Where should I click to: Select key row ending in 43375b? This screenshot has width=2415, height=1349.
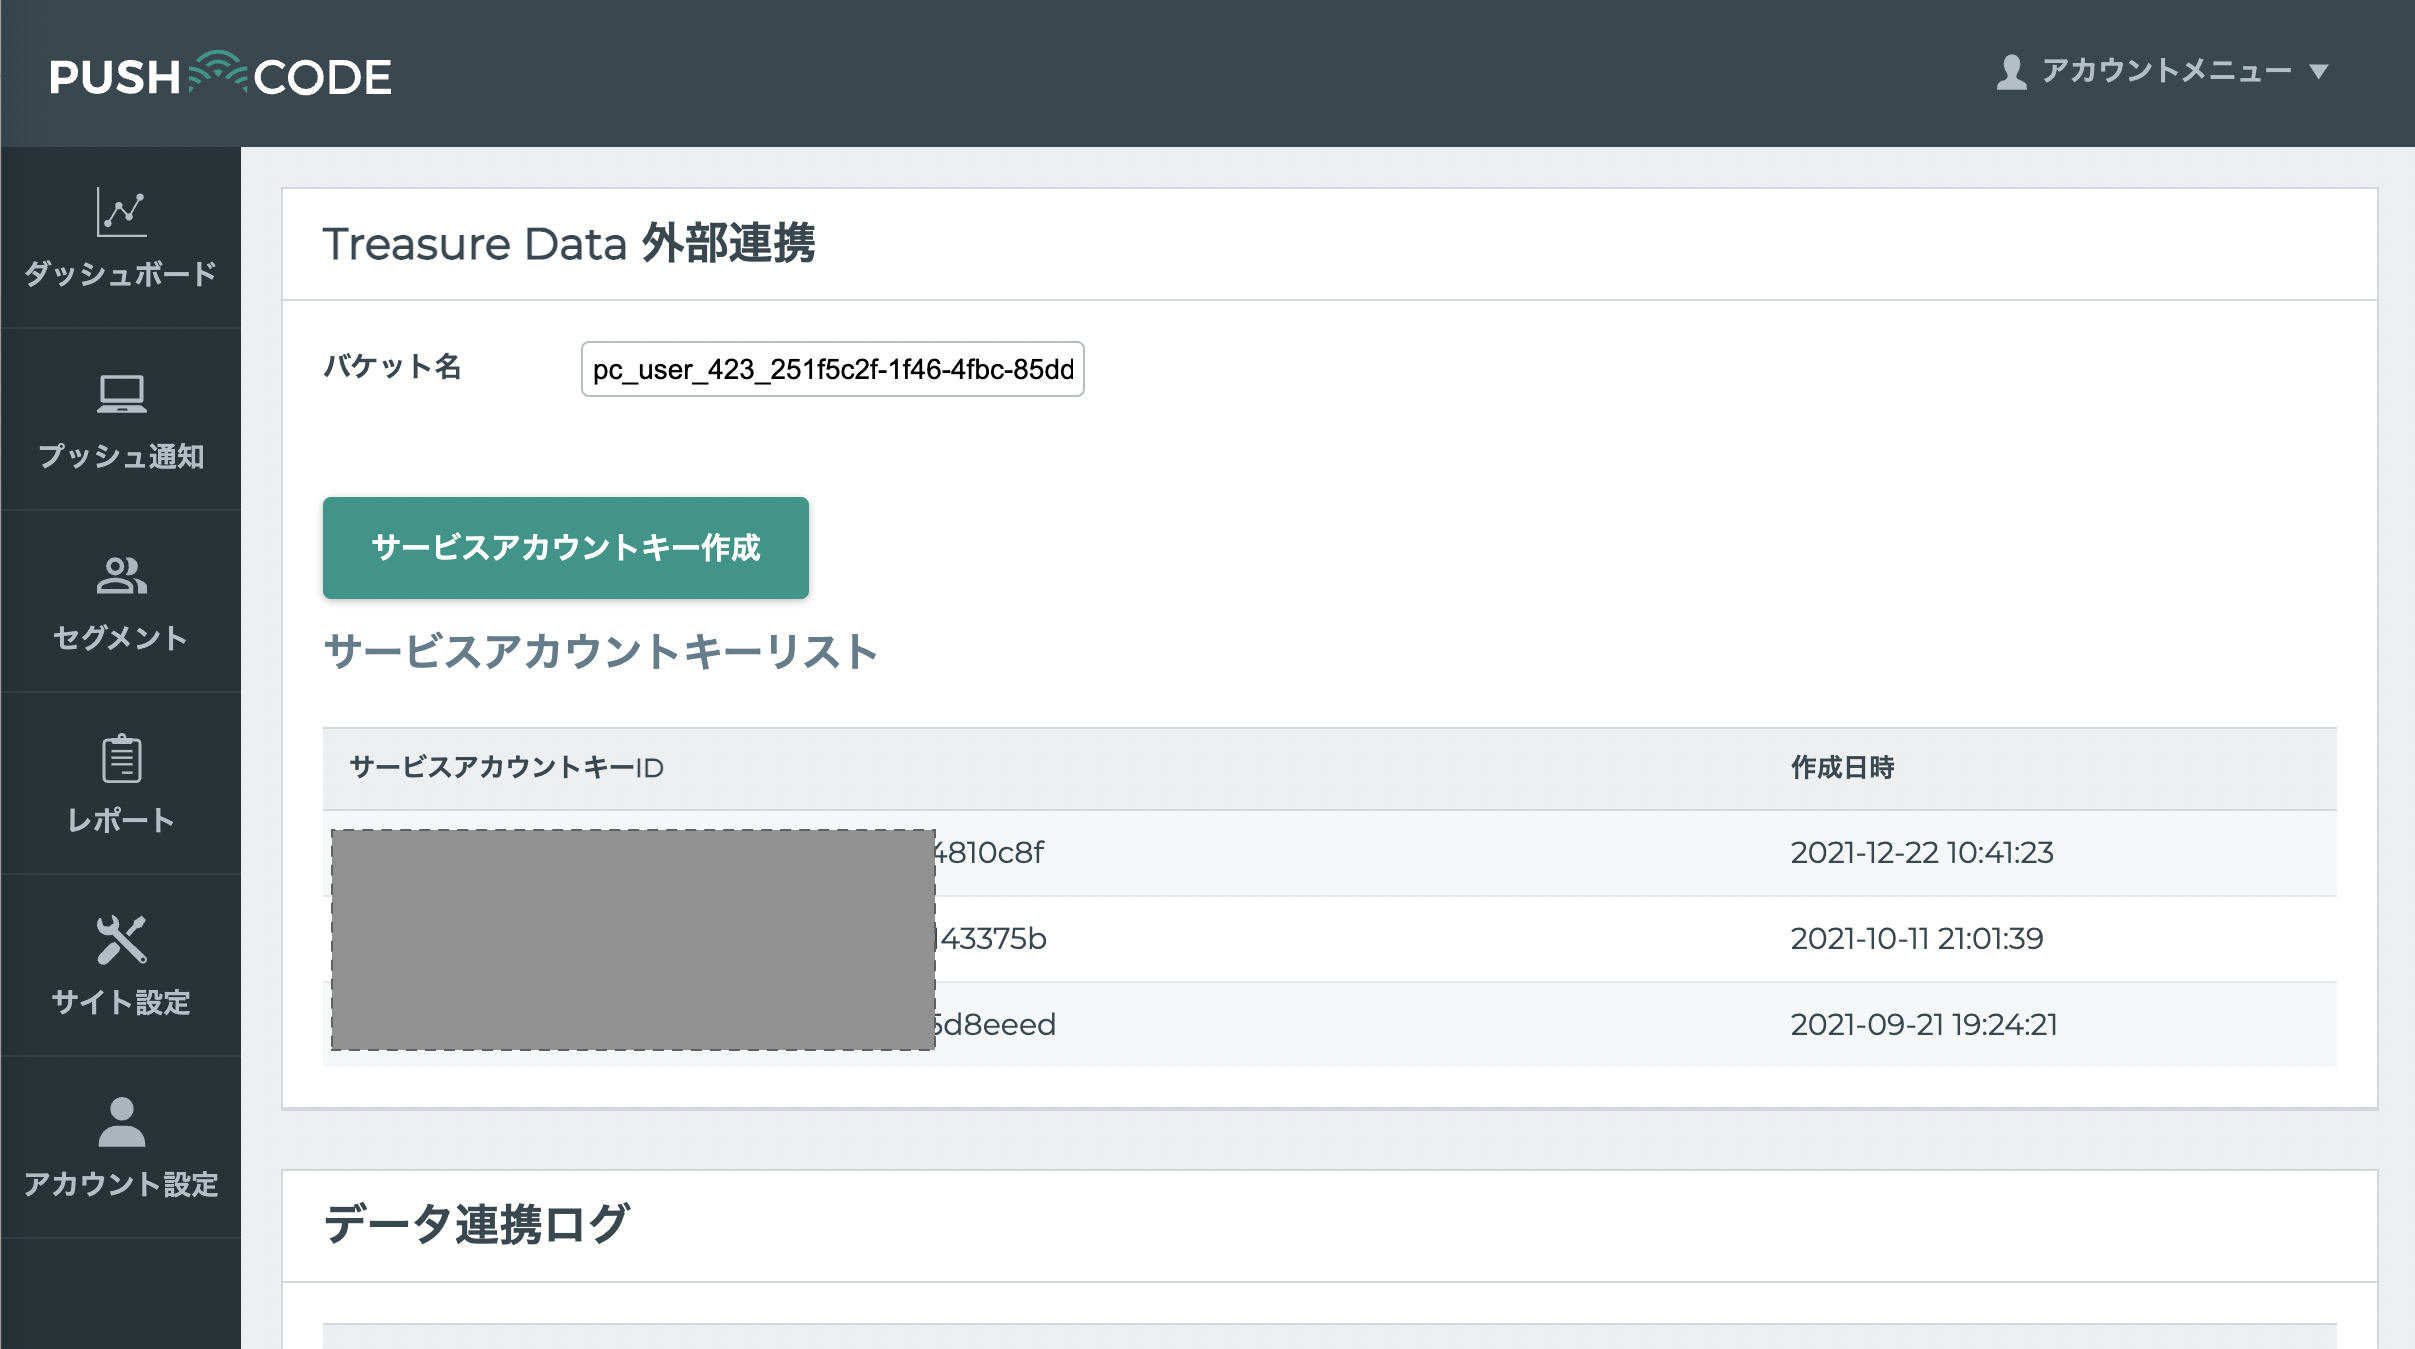click(x=993, y=939)
